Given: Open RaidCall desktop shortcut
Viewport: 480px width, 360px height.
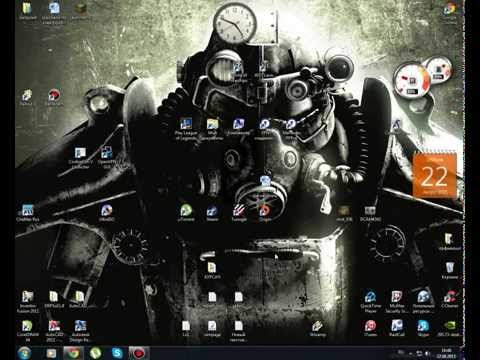Looking at the screenshot, I should pyautogui.click(x=397, y=328).
